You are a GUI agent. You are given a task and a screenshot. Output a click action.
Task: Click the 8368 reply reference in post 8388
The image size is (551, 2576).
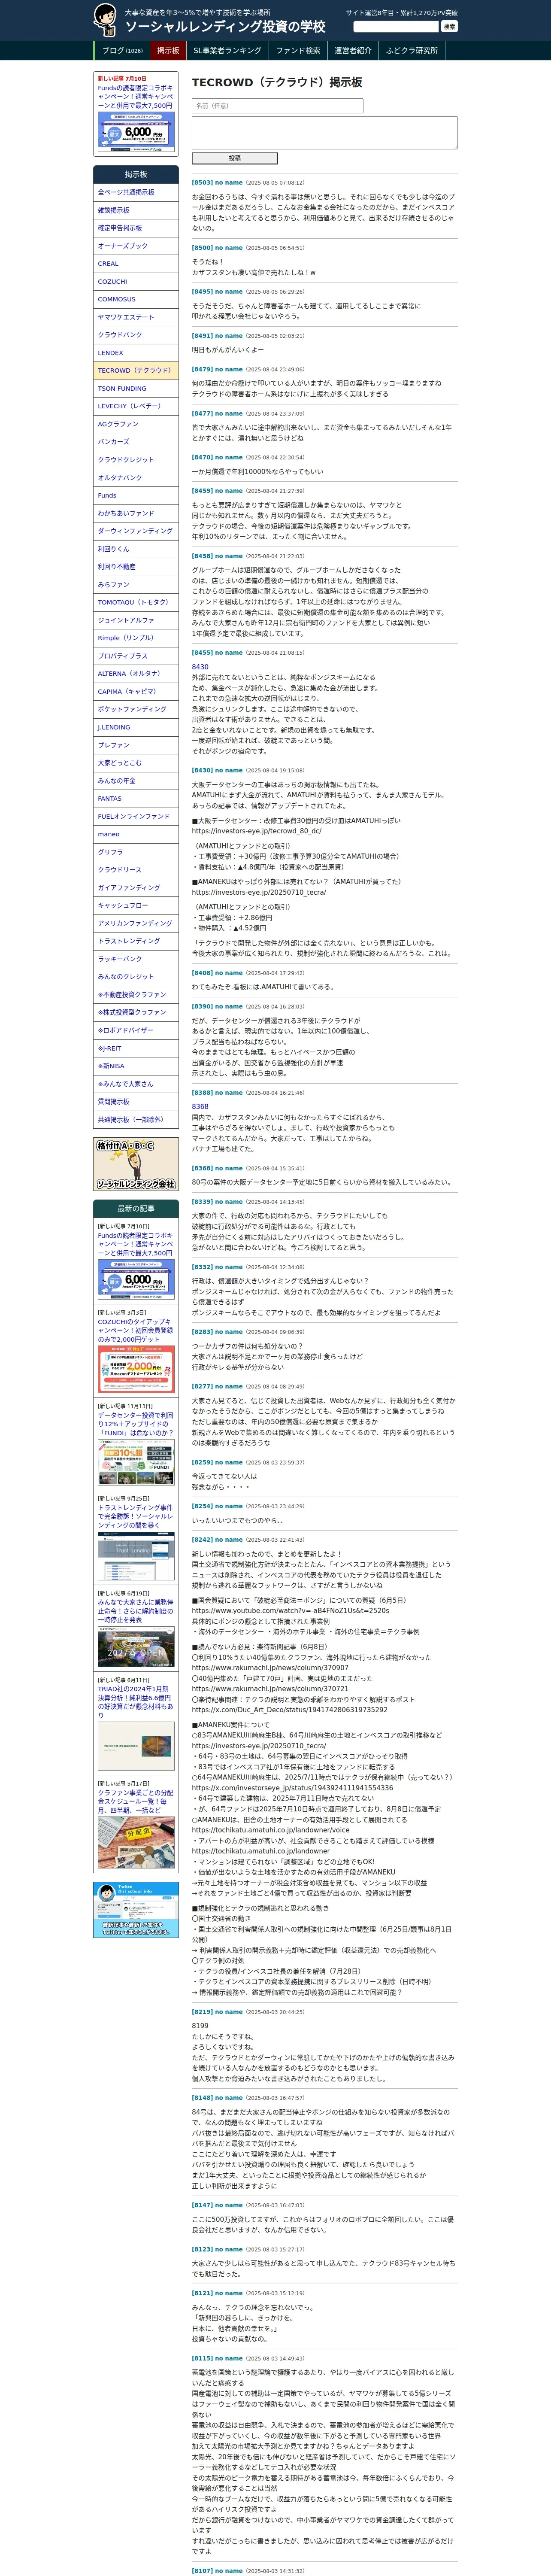click(200, 1107)
